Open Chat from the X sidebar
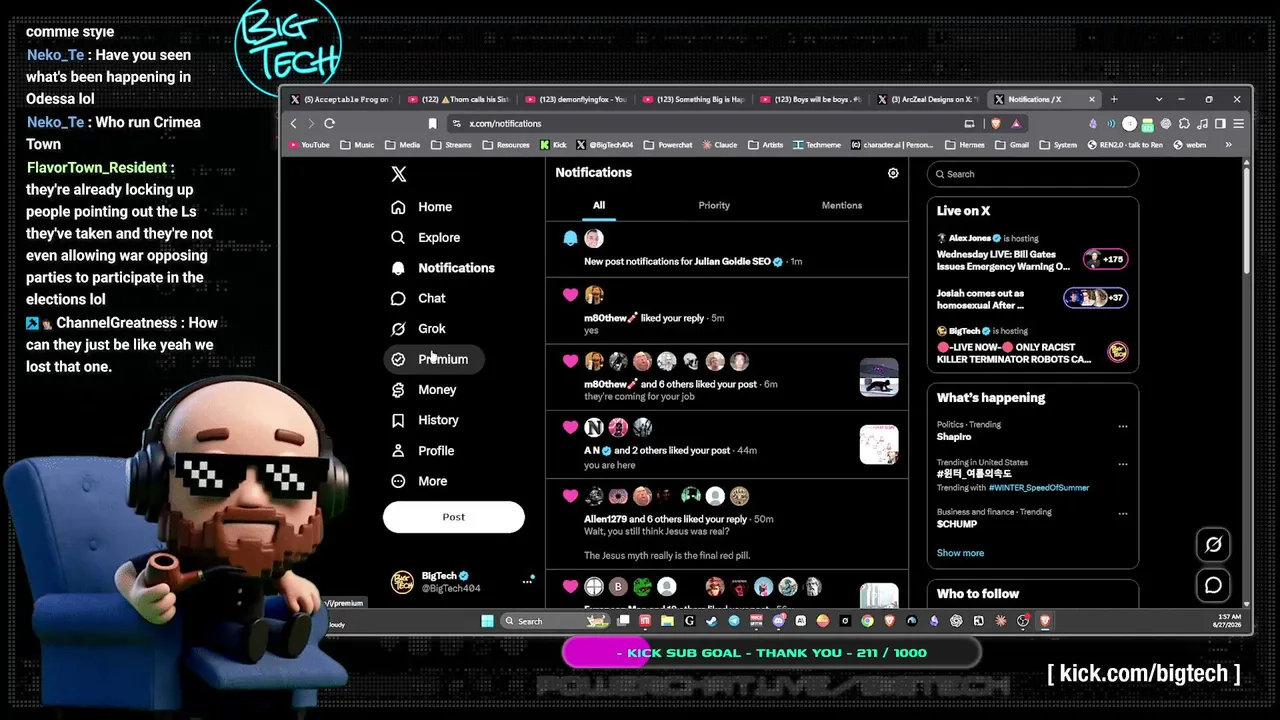The width and height of the screenshot is (1280, 720). [418, 298]
